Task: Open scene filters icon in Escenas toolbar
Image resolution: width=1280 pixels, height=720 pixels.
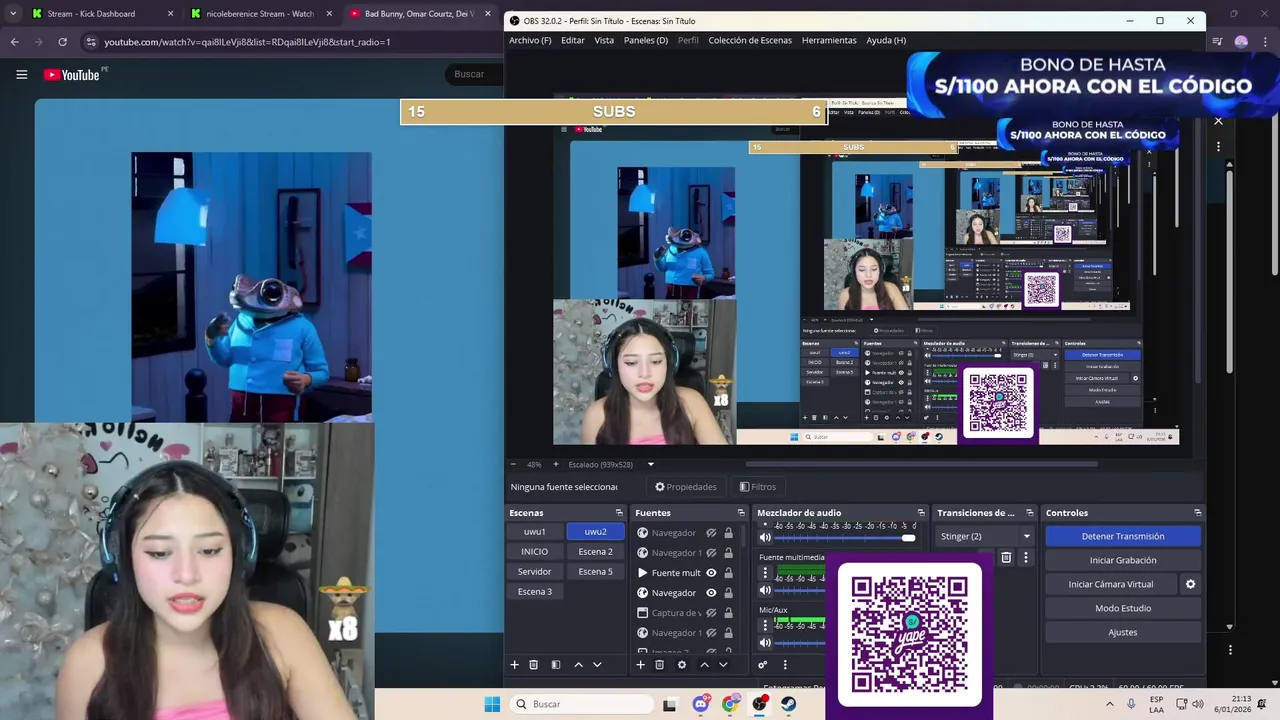Action: [556, 665]
